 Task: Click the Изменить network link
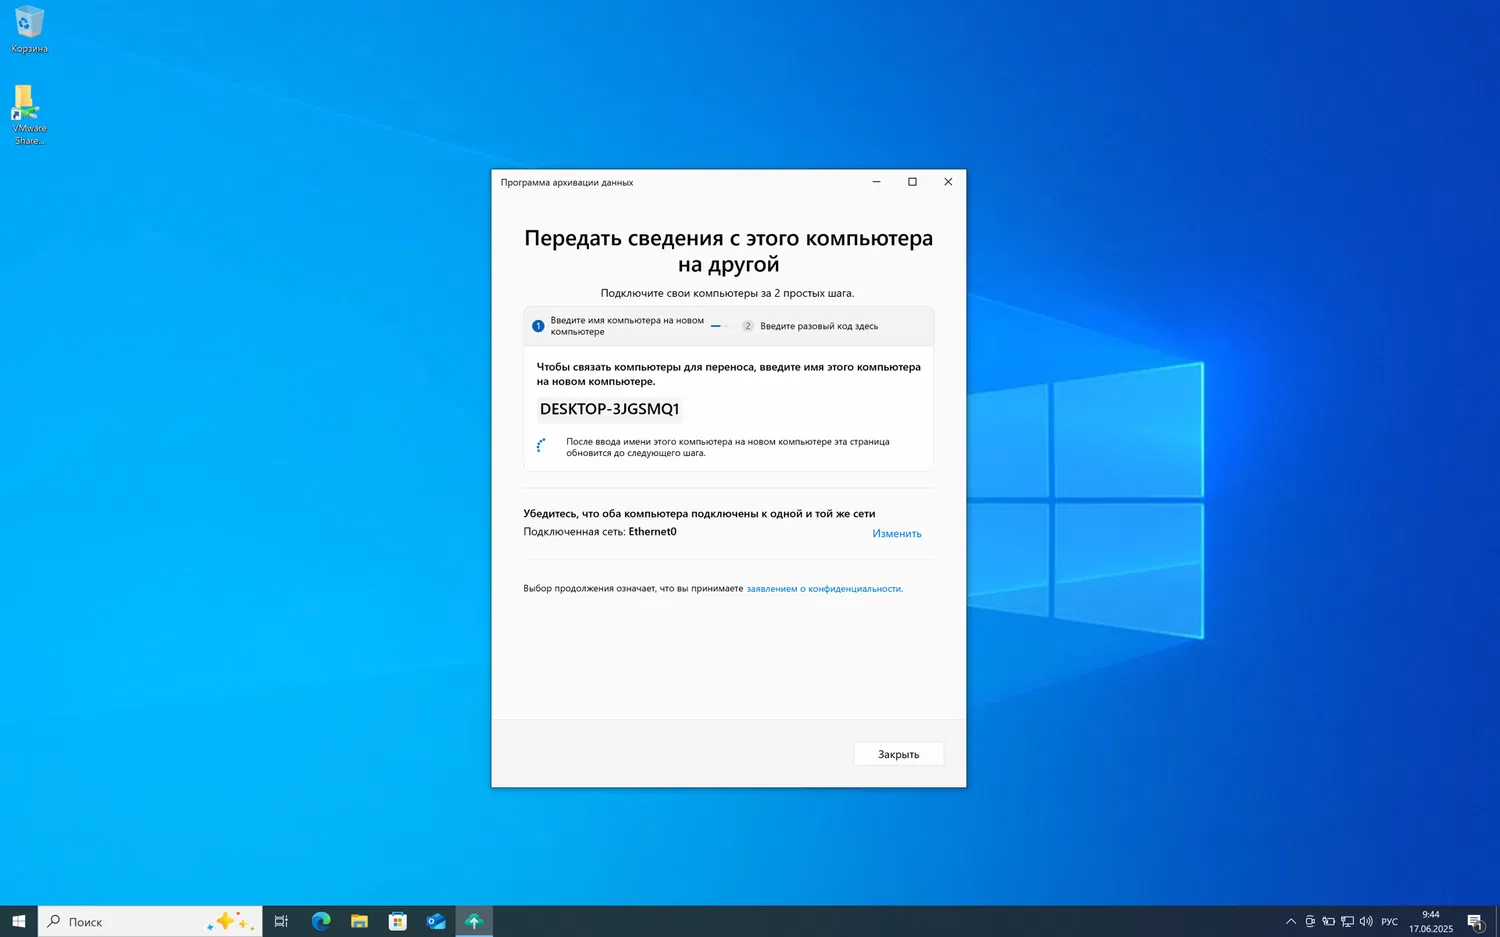pyautogui.click(x=897, y=533)
